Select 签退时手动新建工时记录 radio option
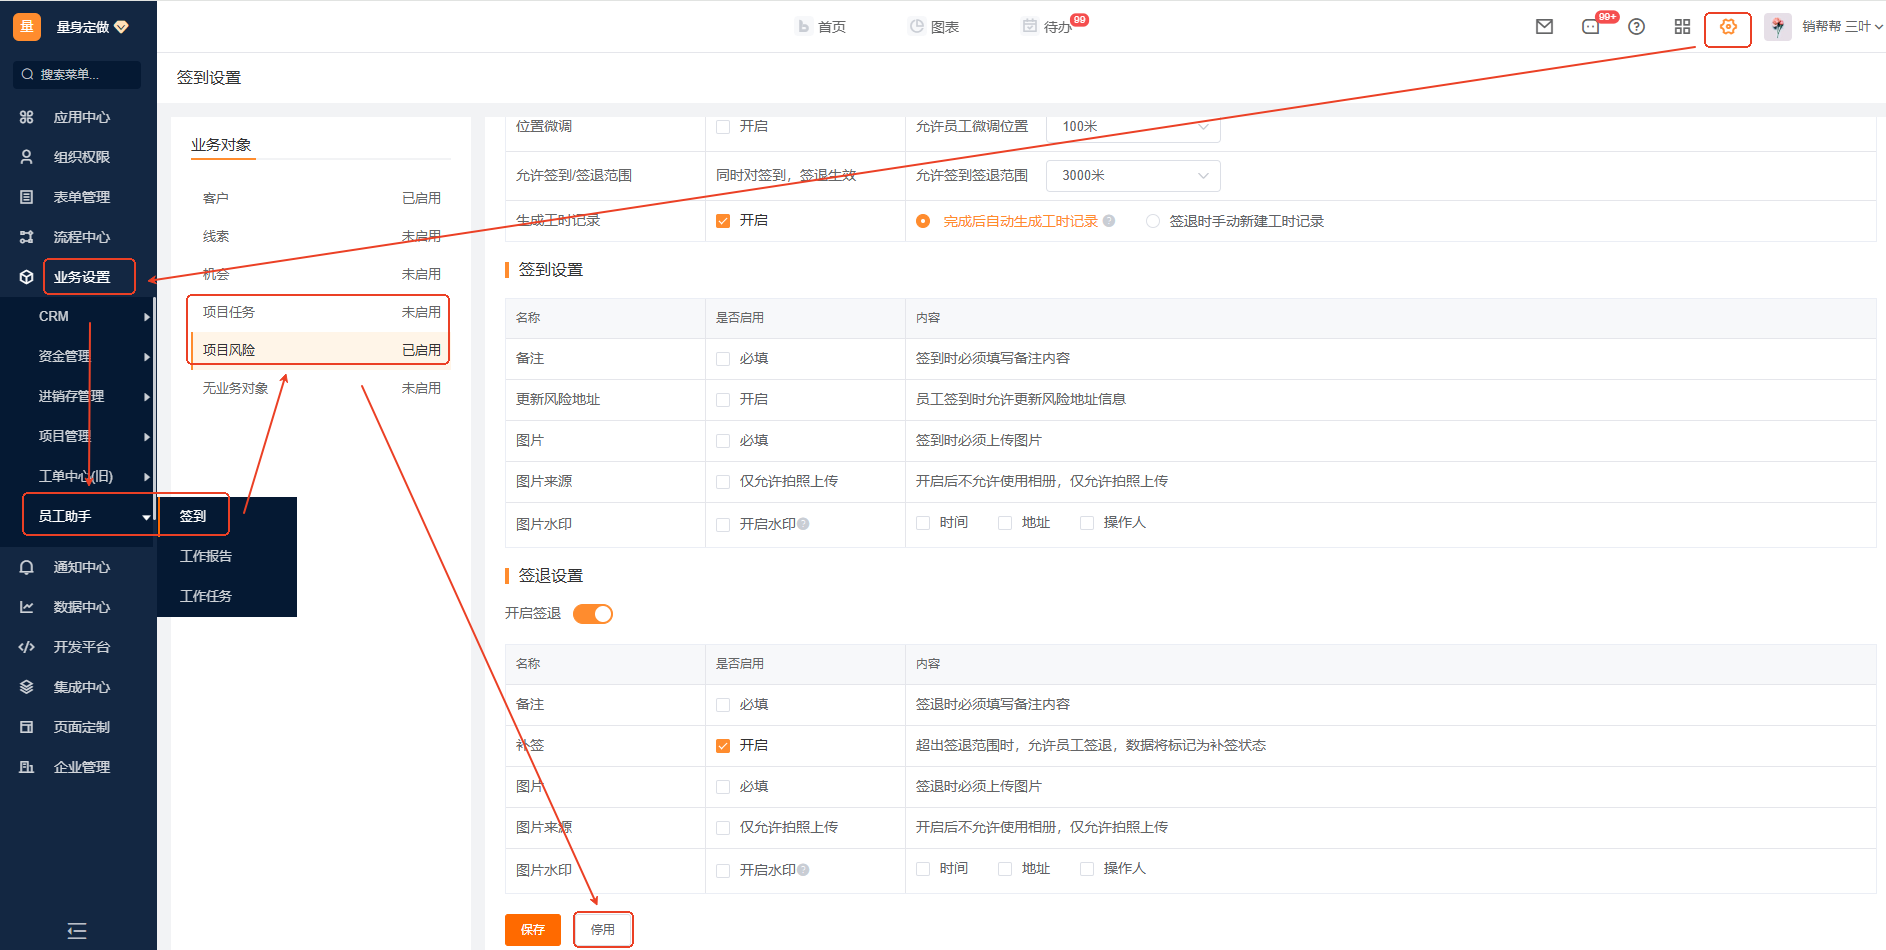Viewport: 1886px width, 950px height. tap(1153, 221)
